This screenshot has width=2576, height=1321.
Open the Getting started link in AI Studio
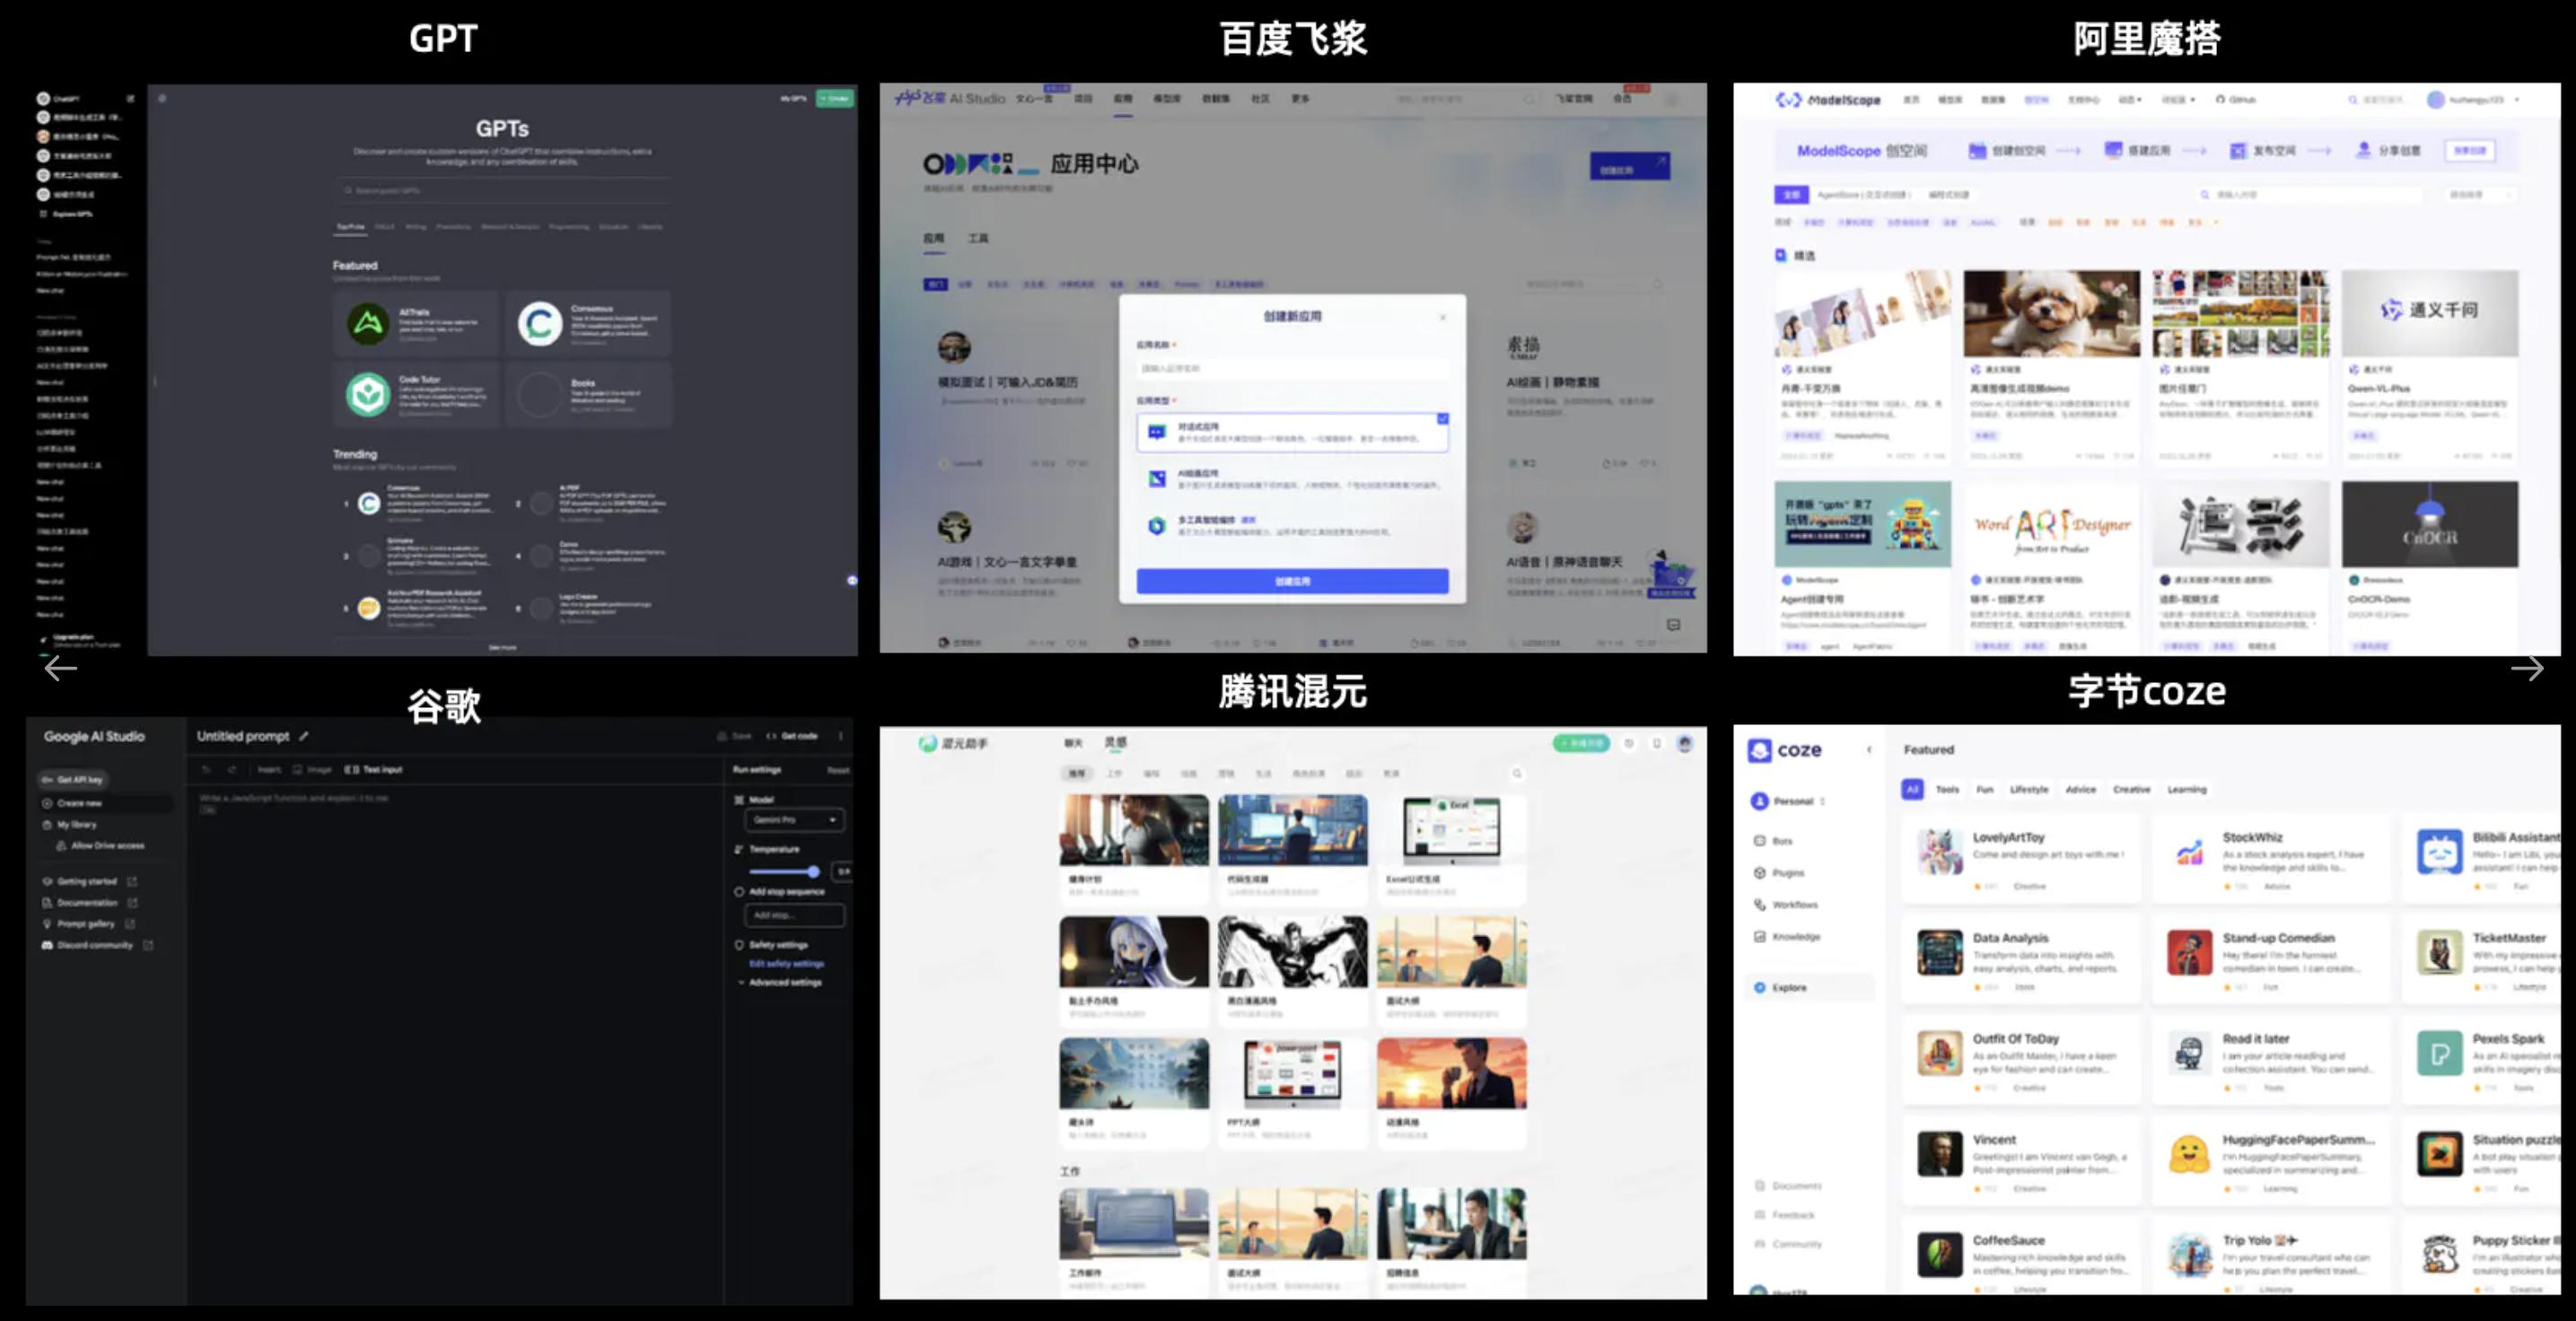pyautogui.click(x=86, y=882)
